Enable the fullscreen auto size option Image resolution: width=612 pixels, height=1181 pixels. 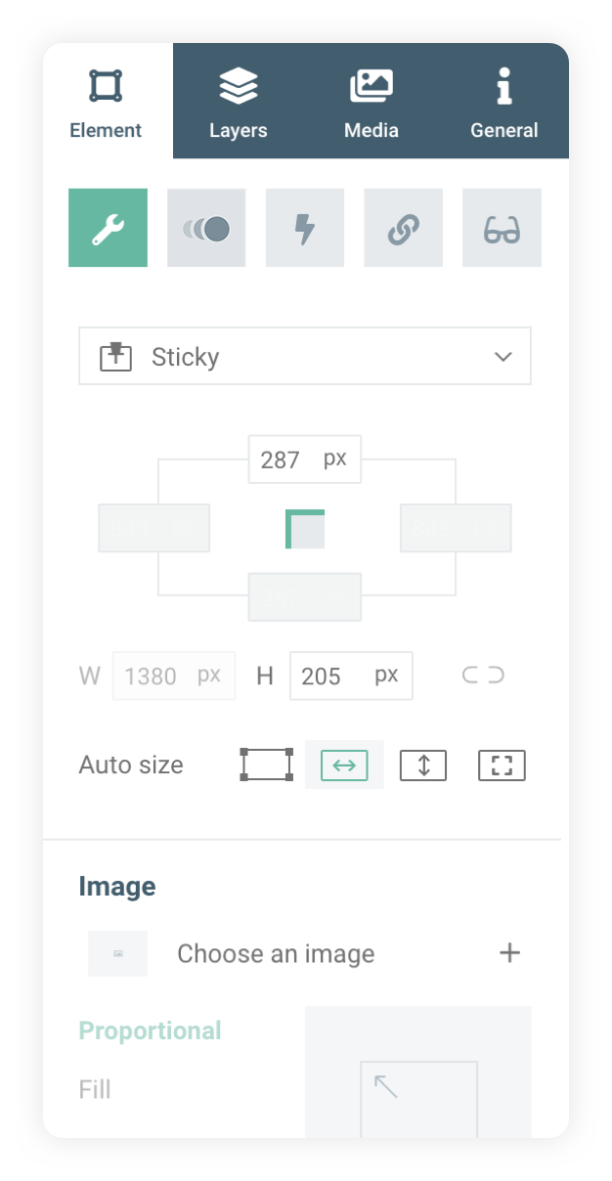tap(501, 765)
